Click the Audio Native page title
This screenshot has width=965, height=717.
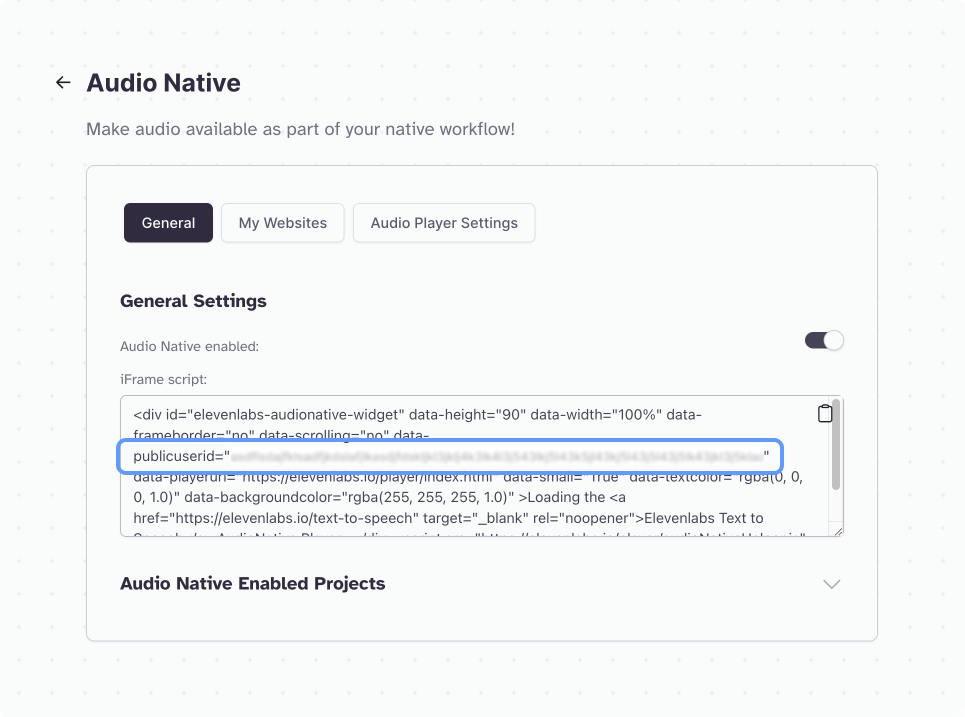pos(163,83)
